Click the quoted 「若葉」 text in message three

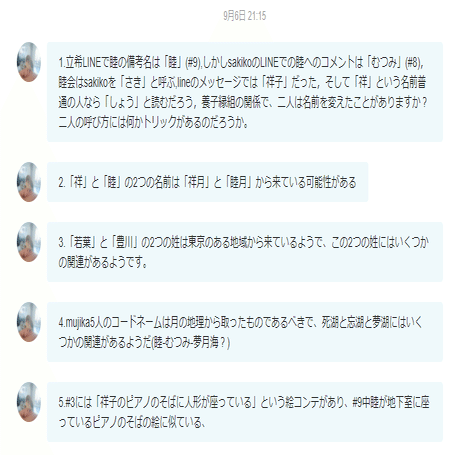click(x=82, y=242)
